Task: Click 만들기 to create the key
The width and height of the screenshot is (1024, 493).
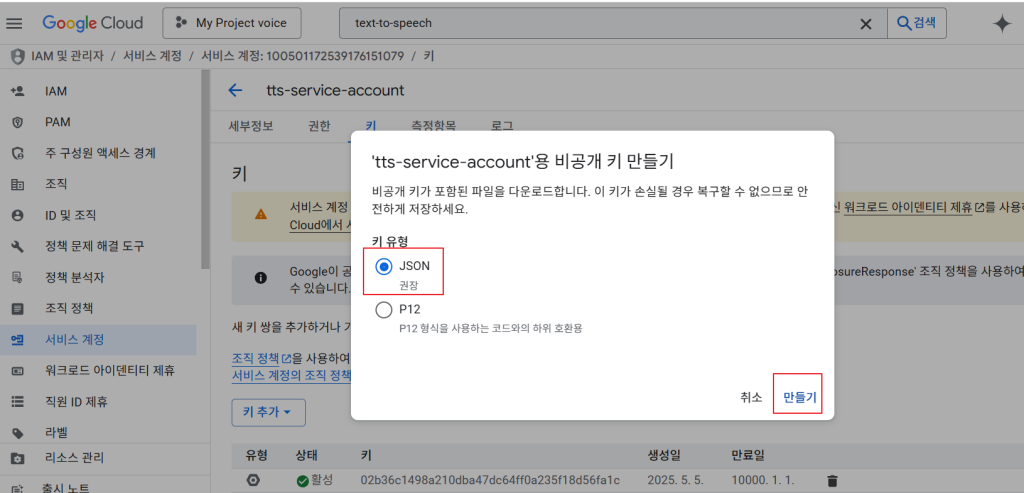Action: (x=800, y=397)
